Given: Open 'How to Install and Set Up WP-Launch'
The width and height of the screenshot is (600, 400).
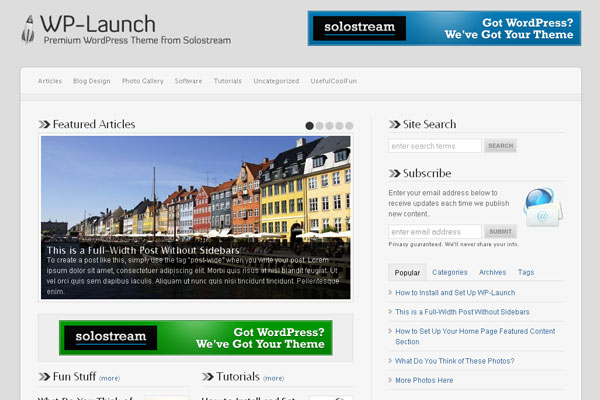Looking at the screenshot, I should [x=455, y=293].
